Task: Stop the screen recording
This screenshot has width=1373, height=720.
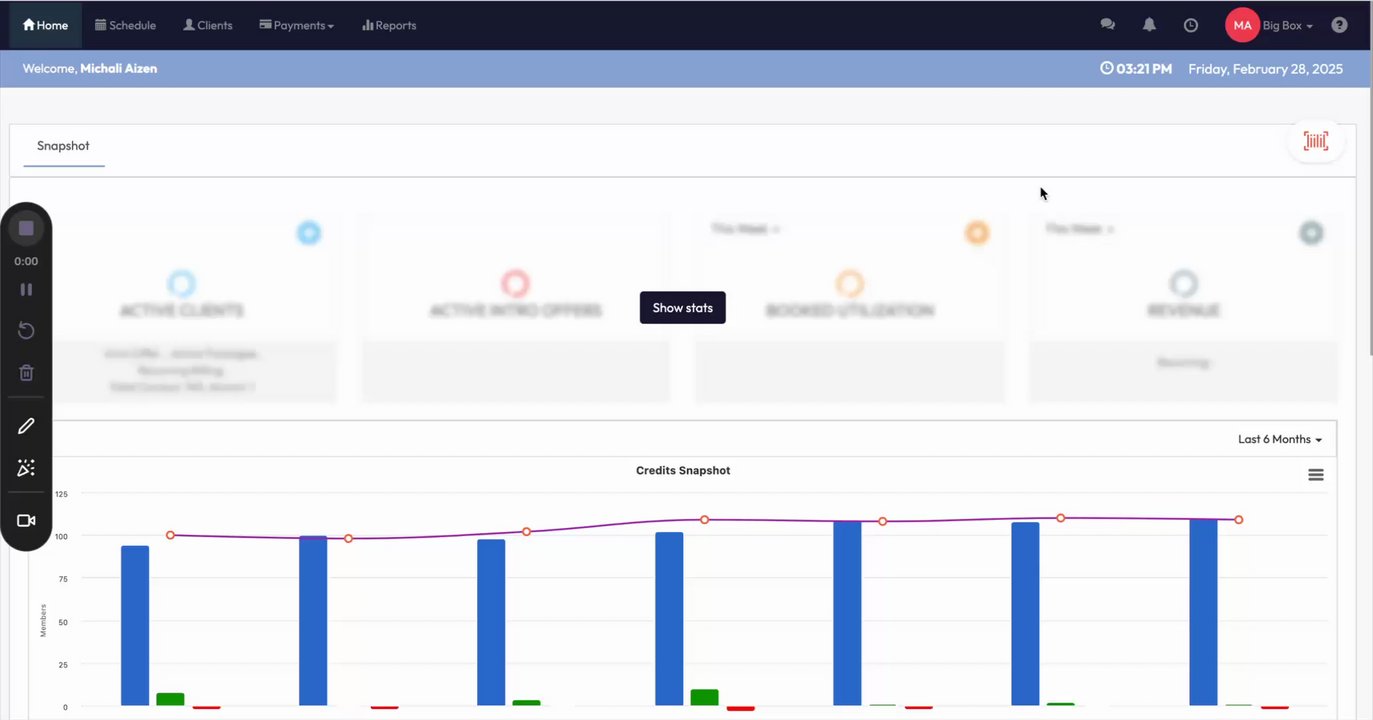Action: [x=26, y=228]
